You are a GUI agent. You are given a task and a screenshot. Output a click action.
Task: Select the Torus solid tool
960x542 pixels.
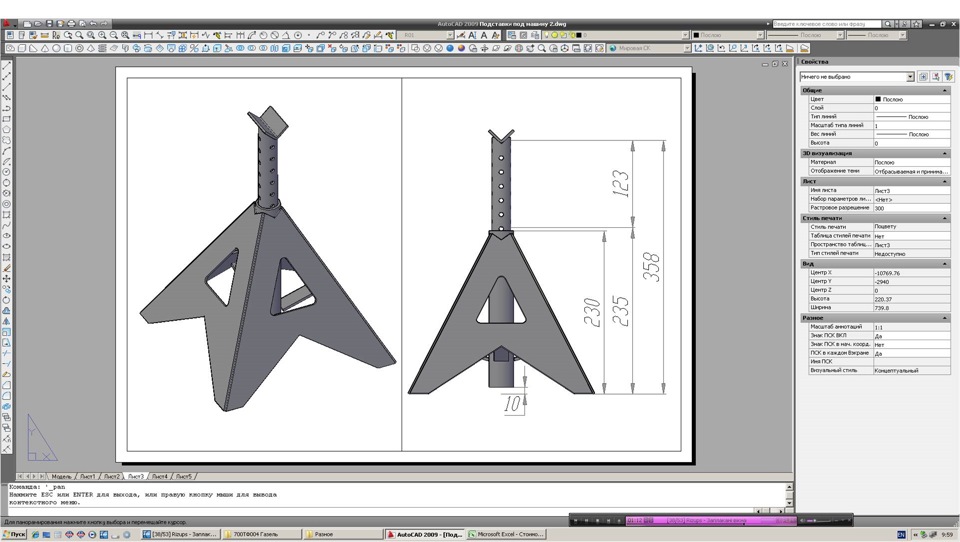tap(80, 48)
